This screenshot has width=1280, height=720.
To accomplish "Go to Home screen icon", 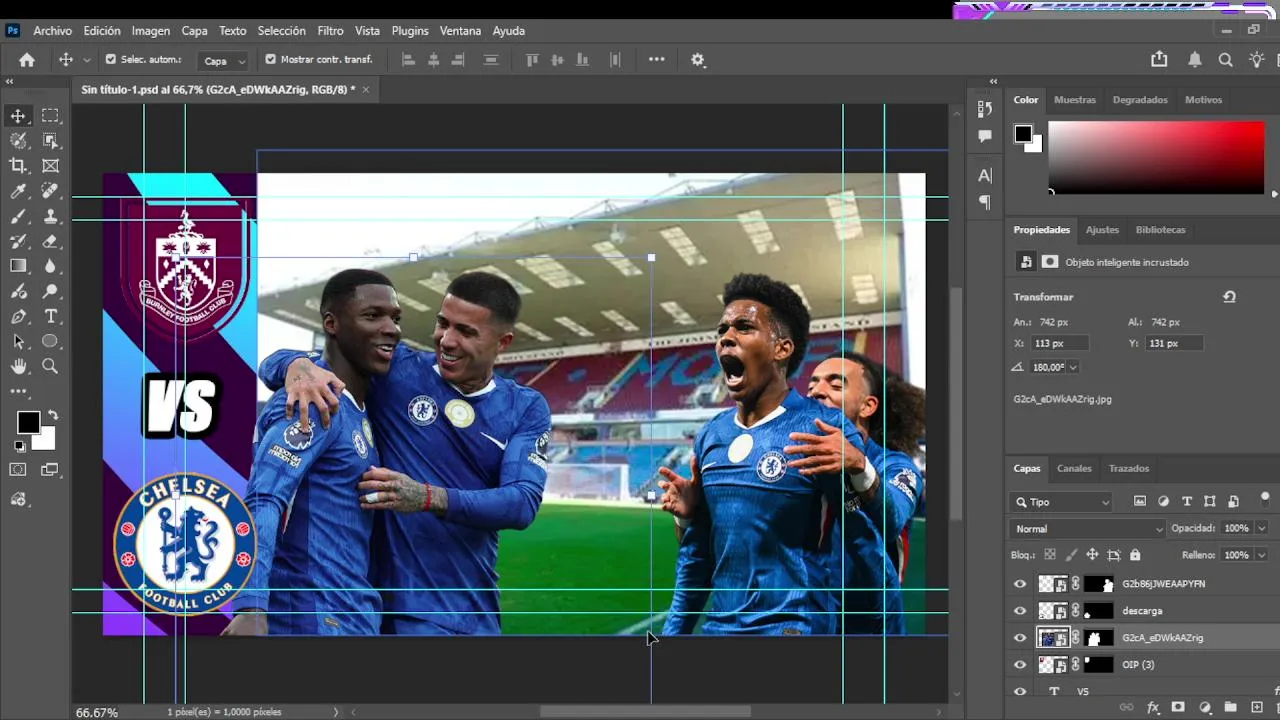I will [27, 60].
